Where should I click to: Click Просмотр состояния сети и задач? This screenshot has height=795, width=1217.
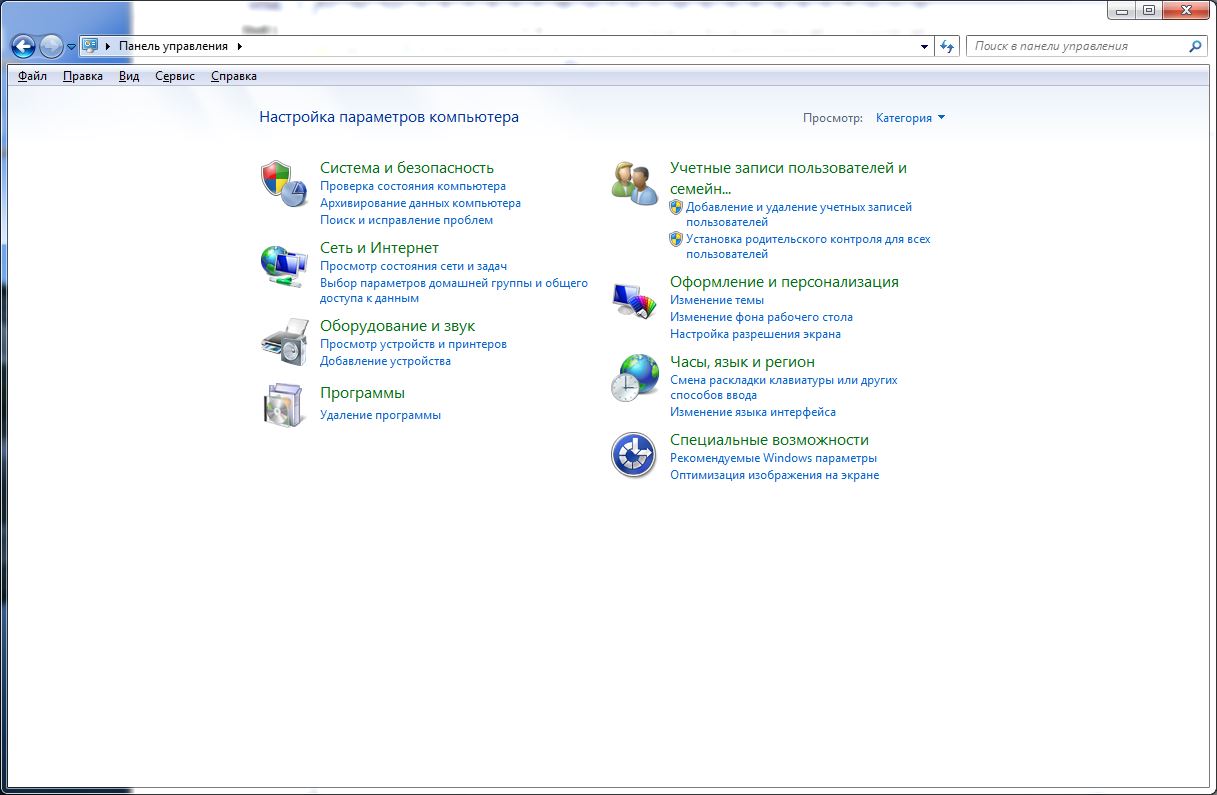pos(413,266)
